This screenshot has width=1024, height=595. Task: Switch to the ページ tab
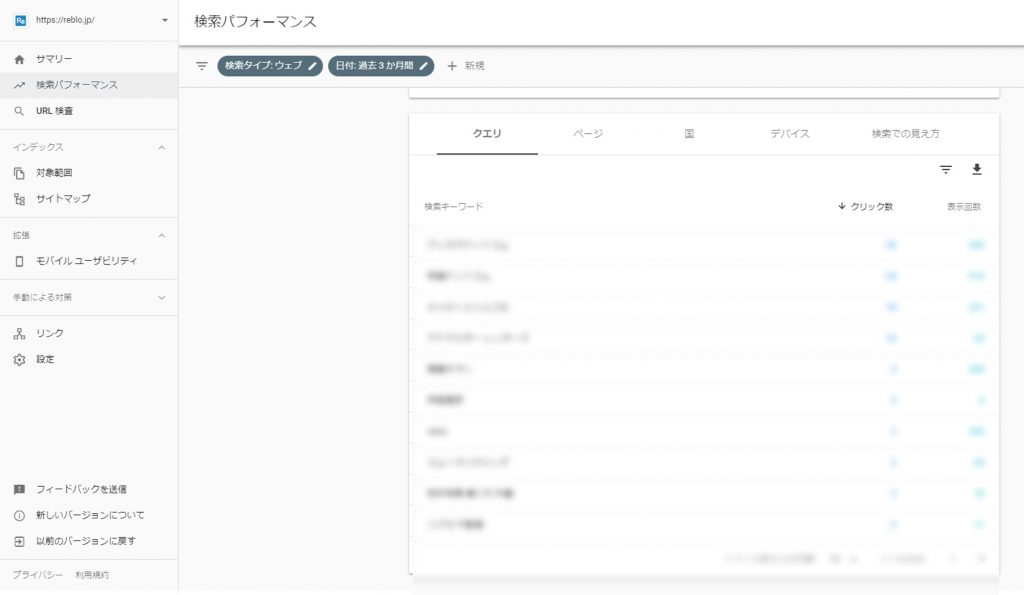click(x=588, y=133)
